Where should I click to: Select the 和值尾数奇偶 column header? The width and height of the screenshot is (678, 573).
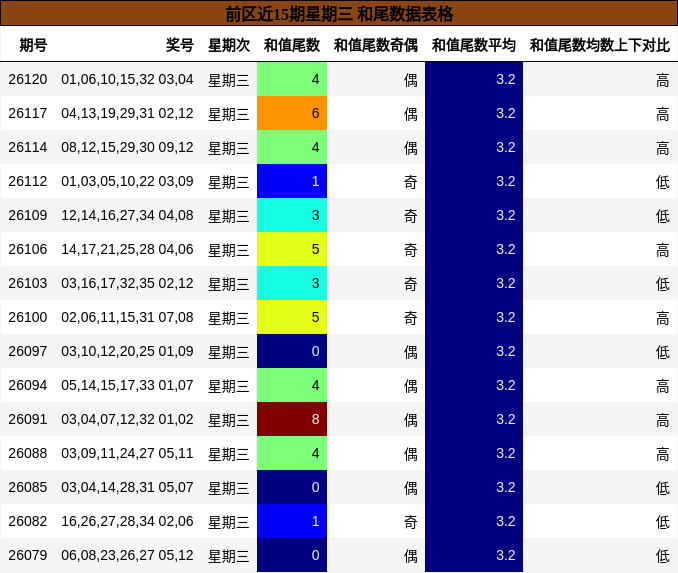(376, 45)
